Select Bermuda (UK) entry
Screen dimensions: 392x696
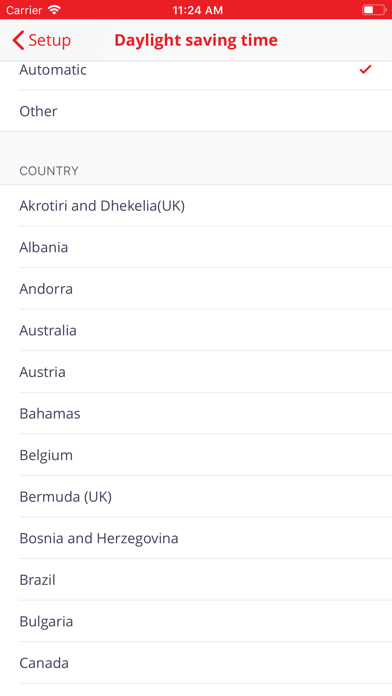196,497
